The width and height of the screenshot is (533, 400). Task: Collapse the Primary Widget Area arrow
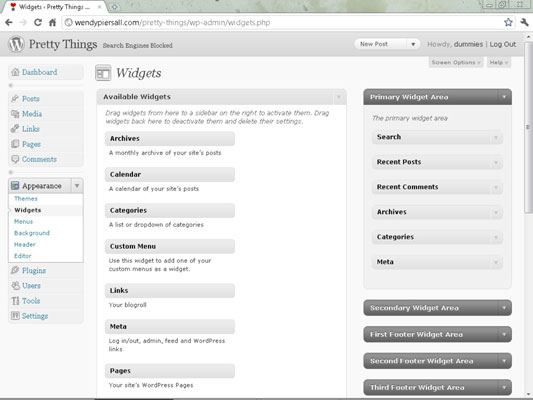[504, 97]
